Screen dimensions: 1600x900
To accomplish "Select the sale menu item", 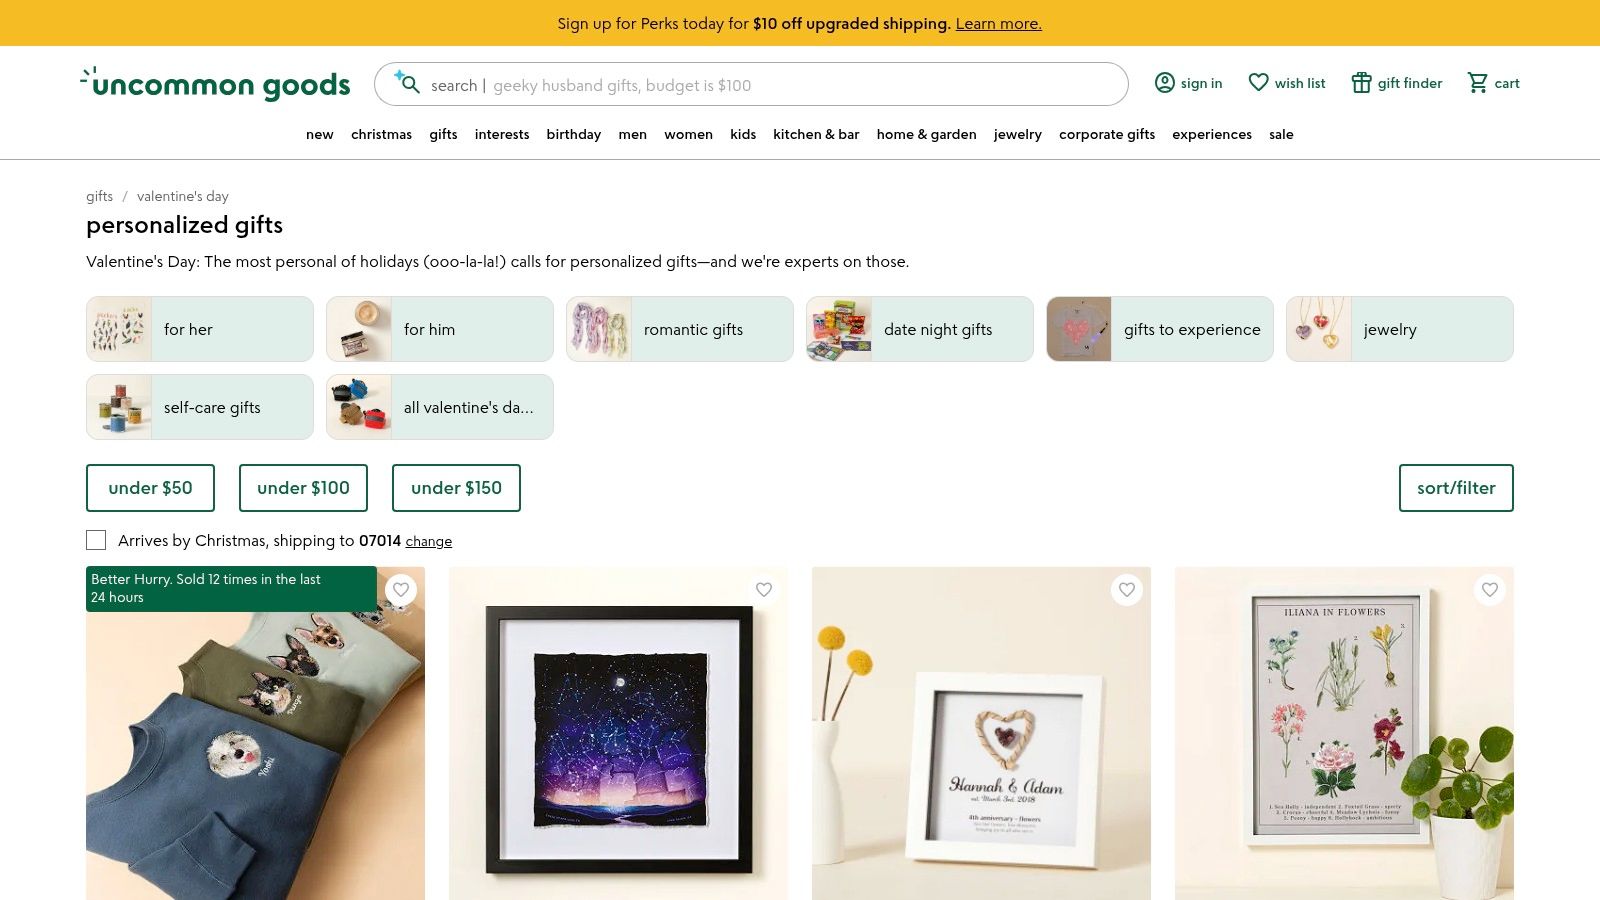I will tap(1281, 134).
